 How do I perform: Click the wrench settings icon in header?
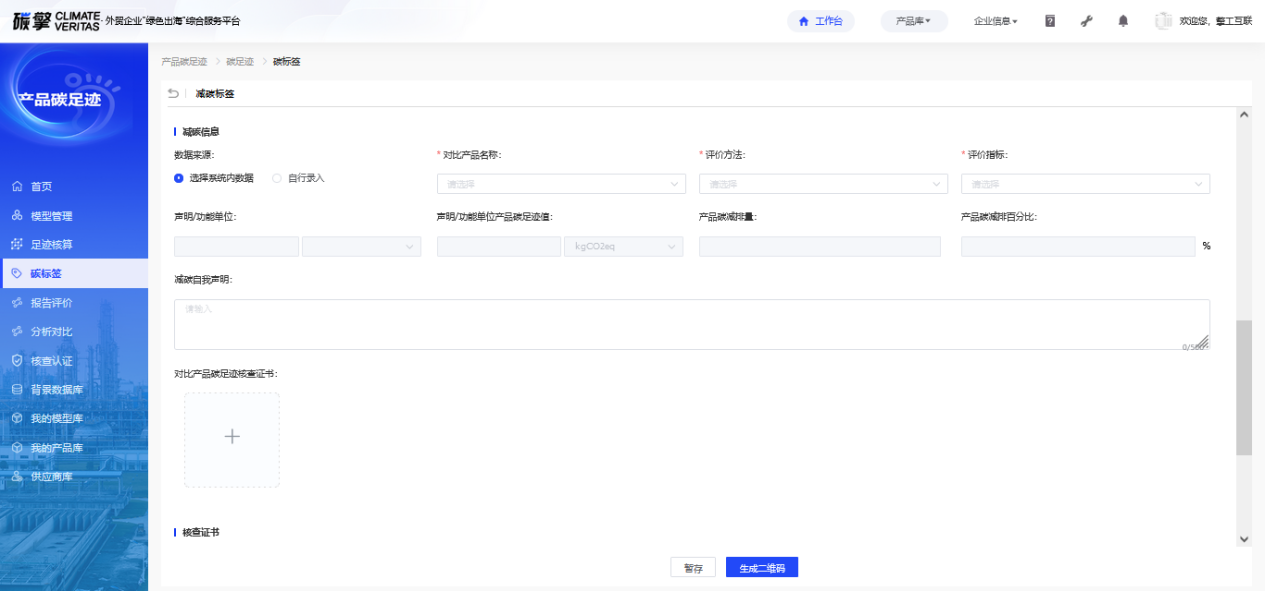click(1087, 21)
